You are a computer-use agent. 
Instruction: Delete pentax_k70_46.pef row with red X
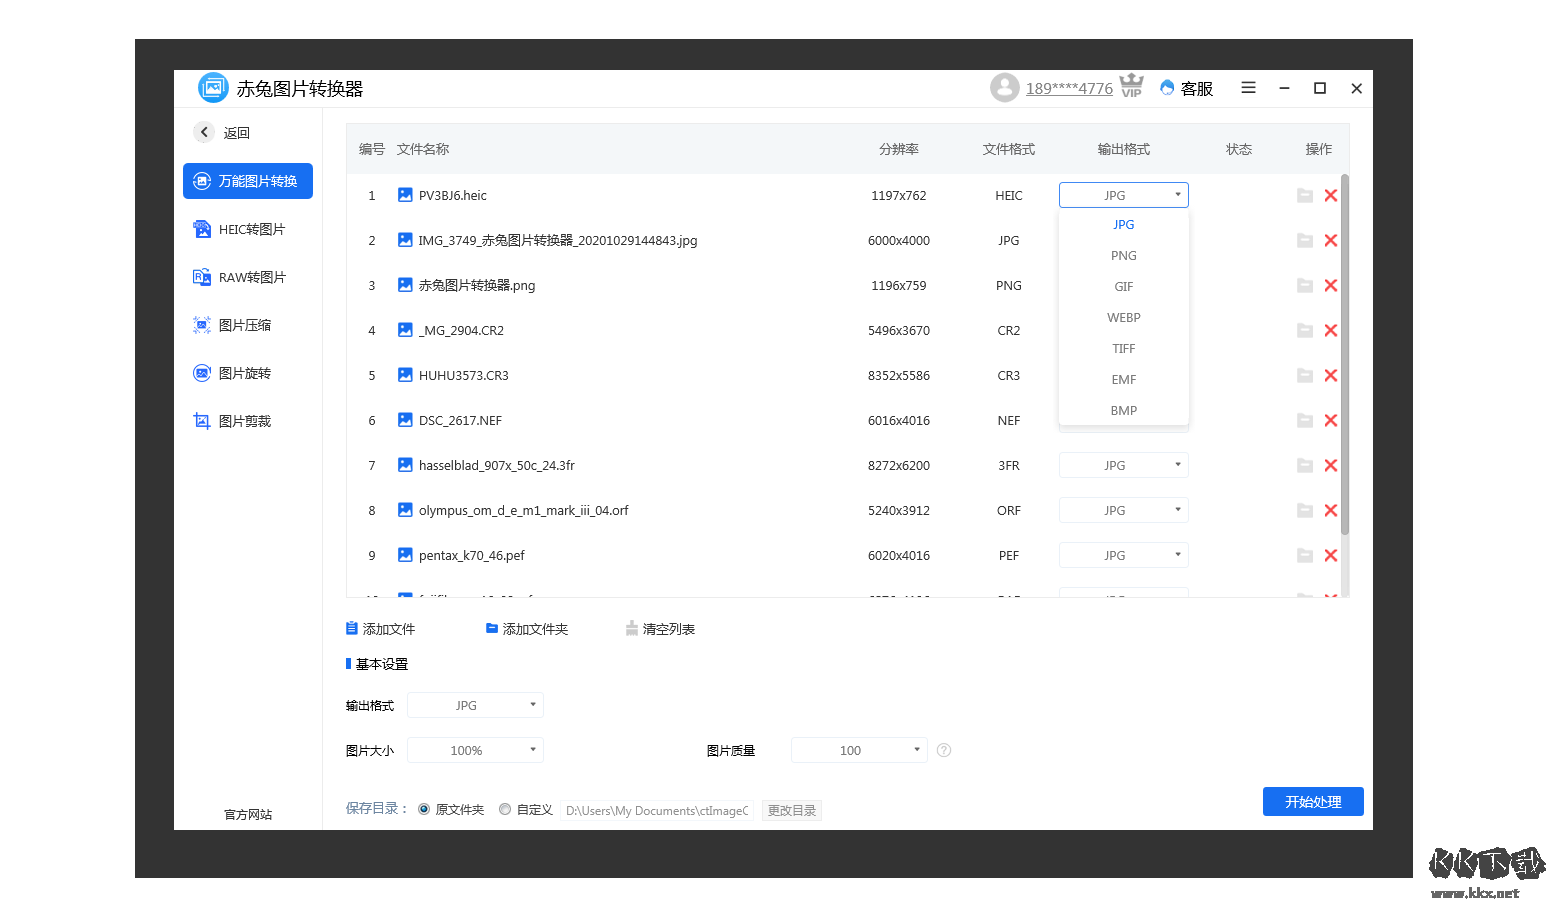tap(1331, 555)
